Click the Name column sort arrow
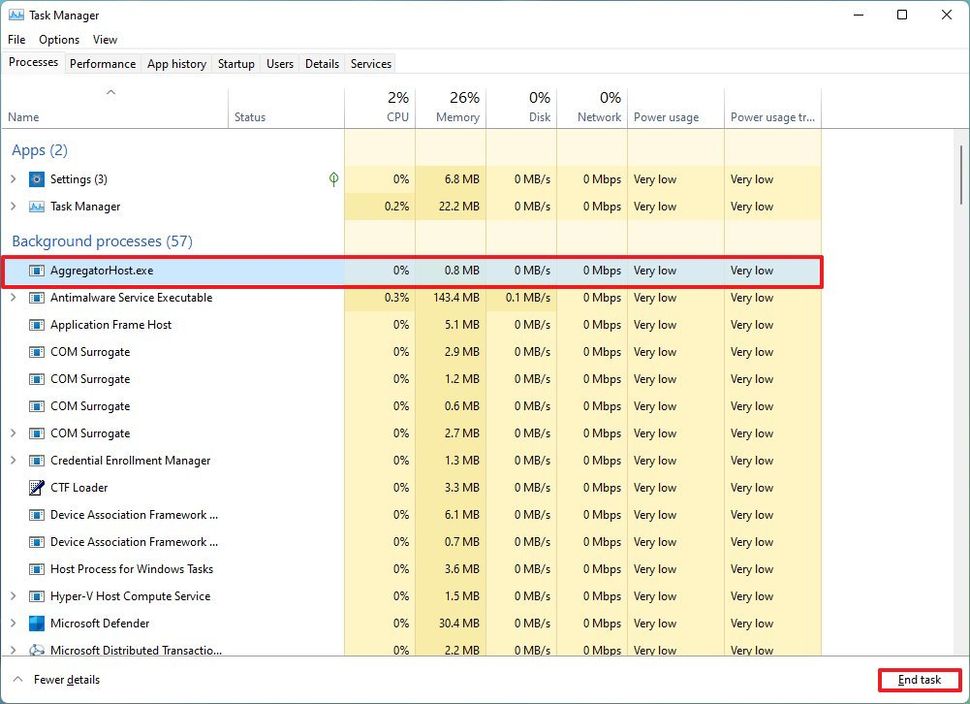The width and height of the screenshot is (970, 704). pos(111,93)
